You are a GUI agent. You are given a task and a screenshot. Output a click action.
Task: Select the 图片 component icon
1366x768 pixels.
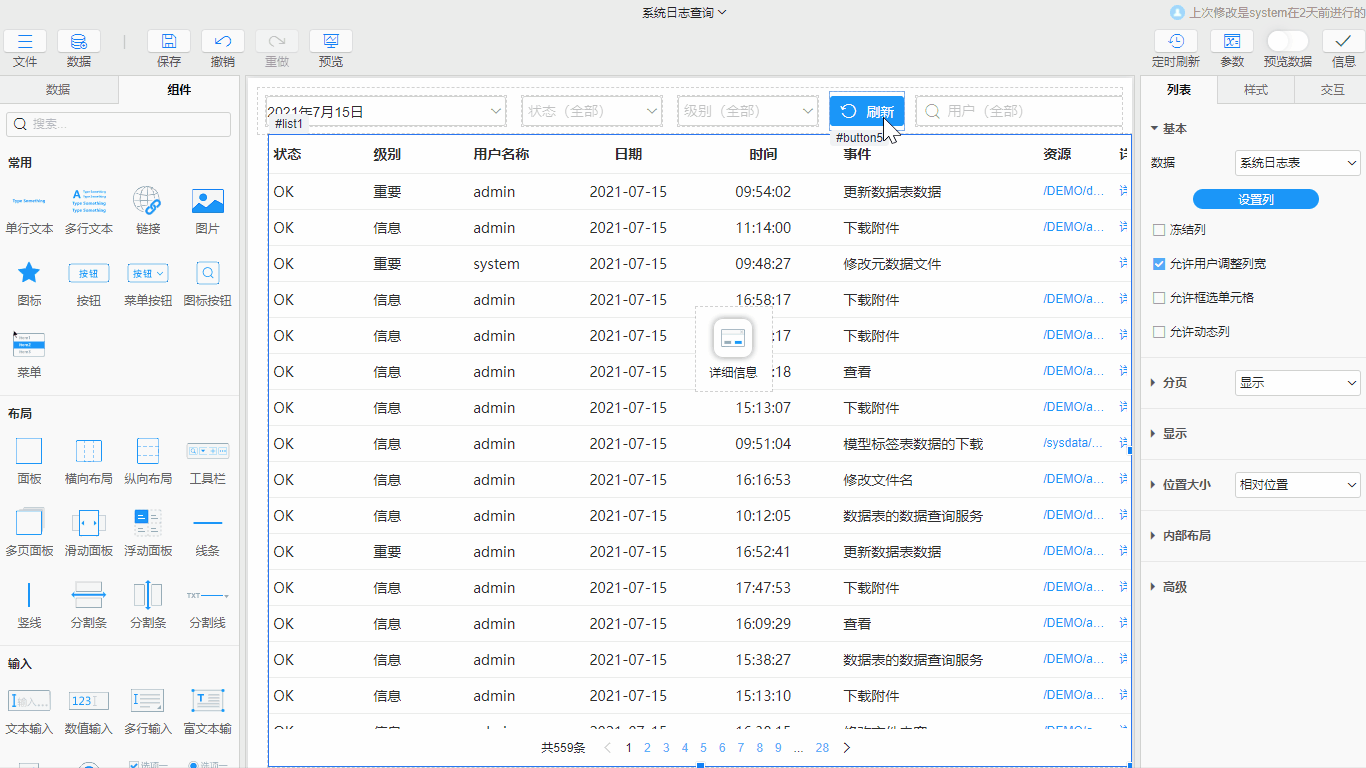click(207, 203)
